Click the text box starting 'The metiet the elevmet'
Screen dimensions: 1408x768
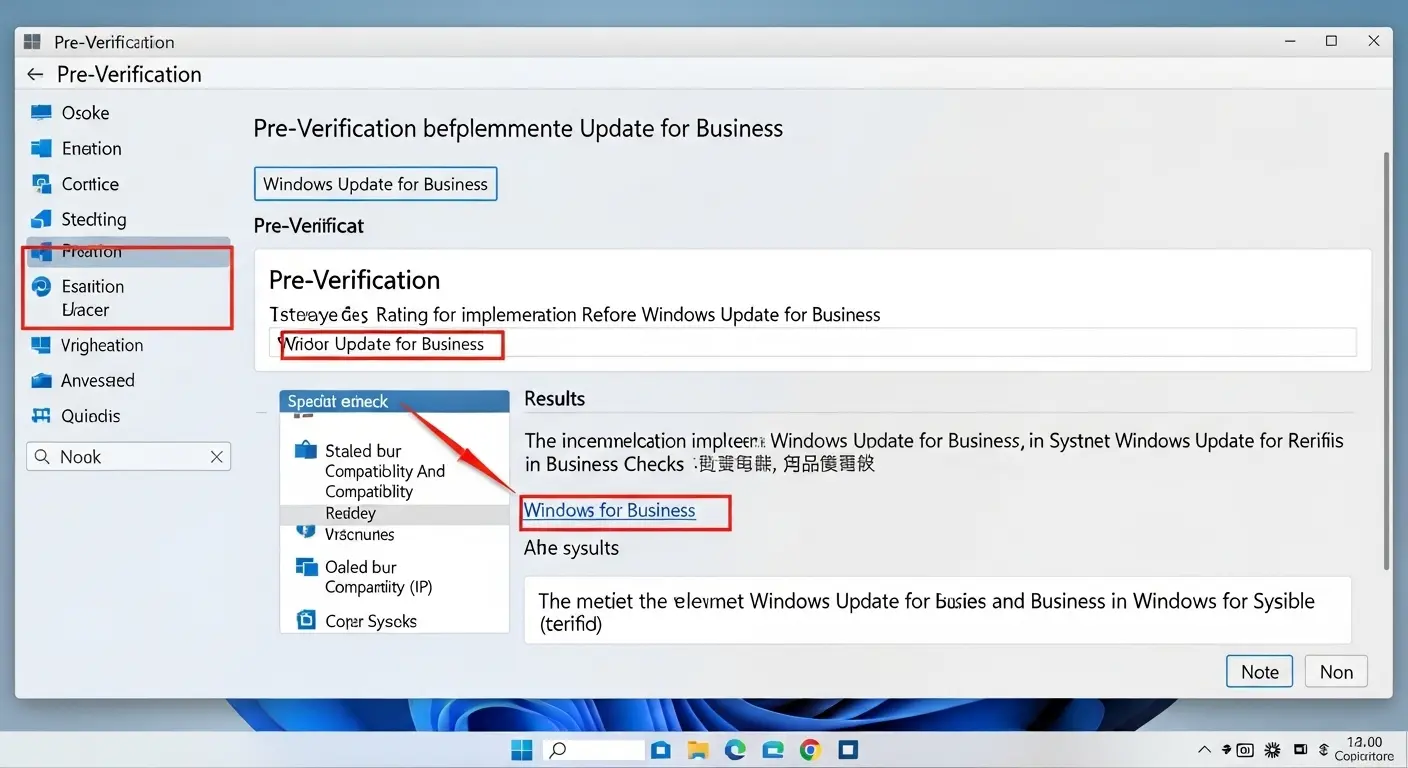point(938,610)
